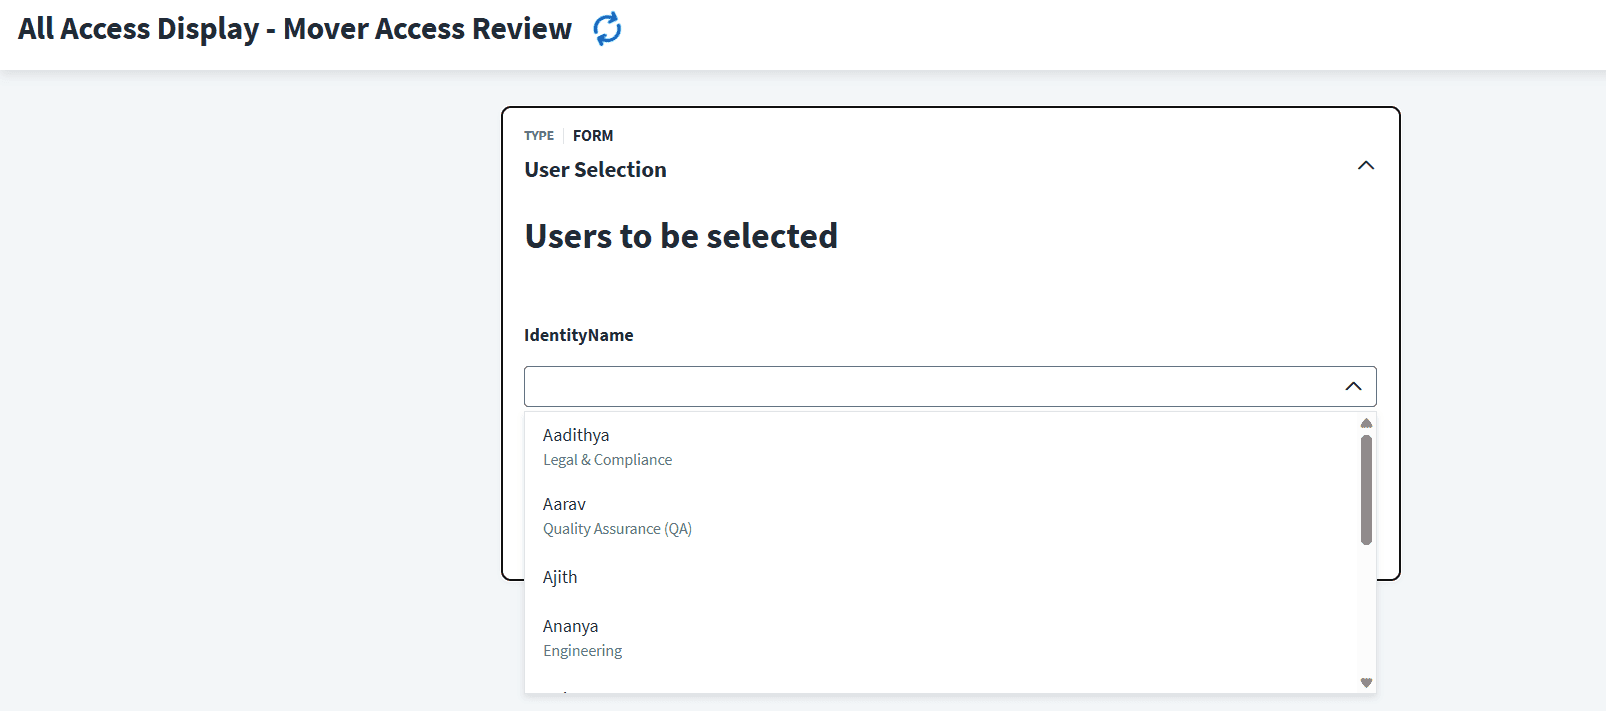Click the dropdown list scroll down arrow
Image resolution: width=1606 pixels, height=711 pixels.
point(1366,683)
